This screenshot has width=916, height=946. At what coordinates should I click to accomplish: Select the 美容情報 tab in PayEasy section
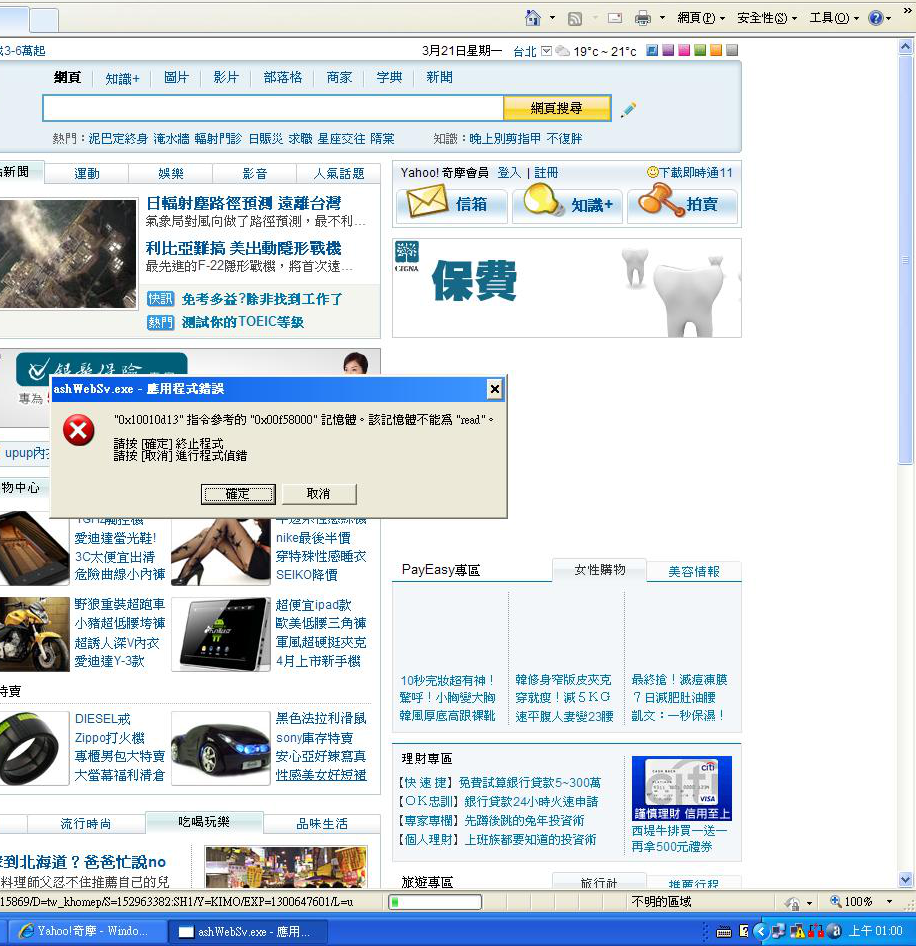click(x=694, y=571)
